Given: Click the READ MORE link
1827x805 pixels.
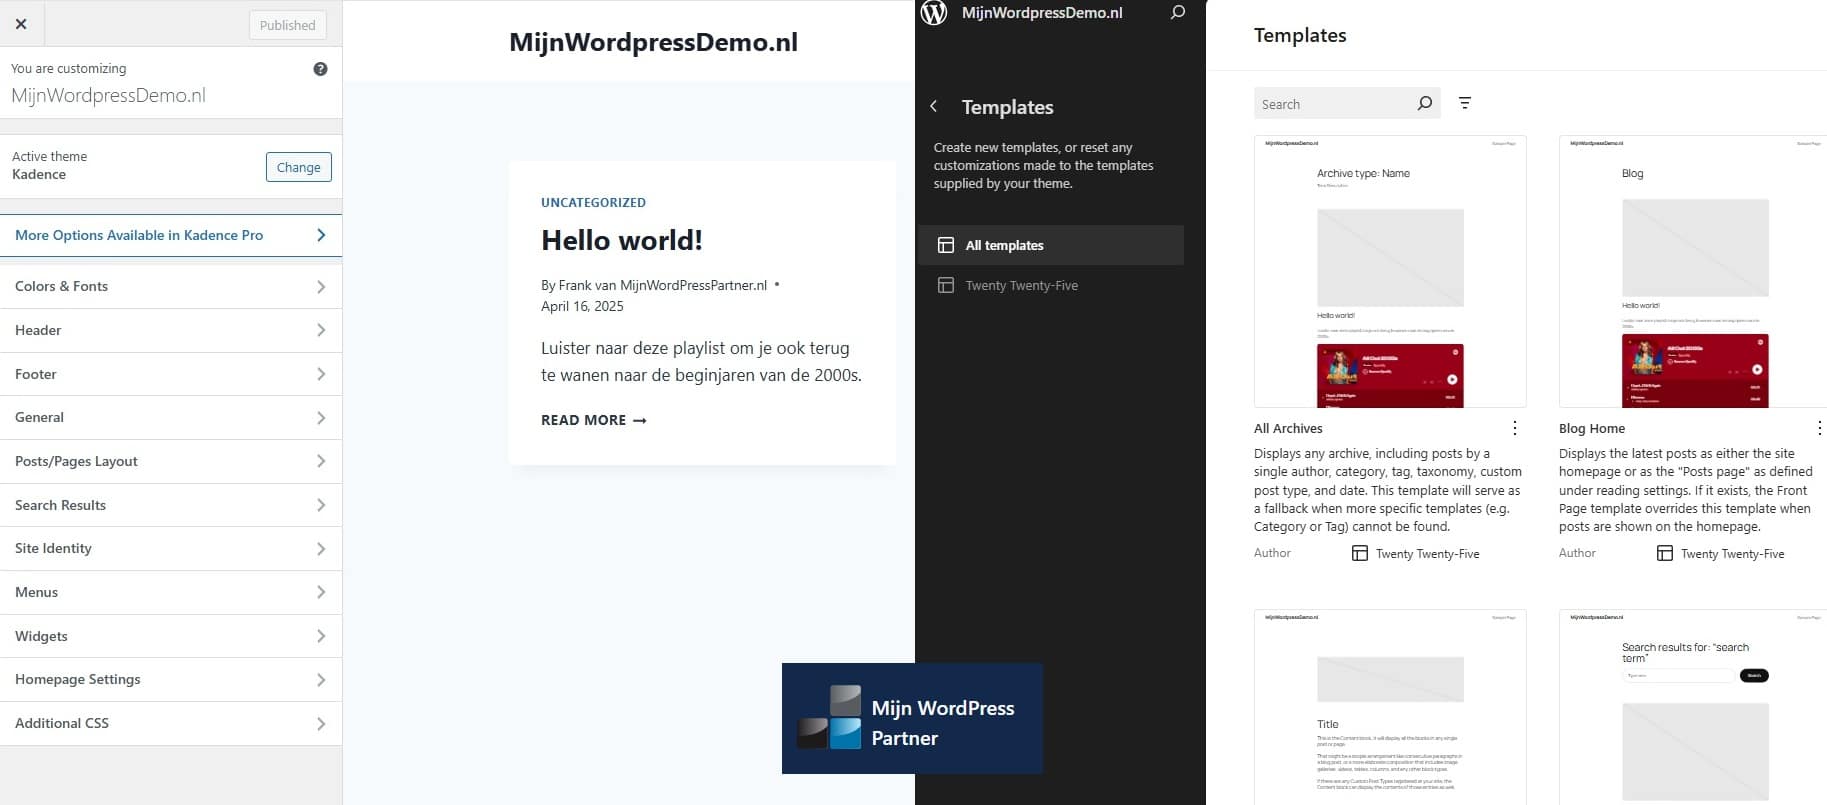Looking at the screenshot, I should [x=594, y=420].
